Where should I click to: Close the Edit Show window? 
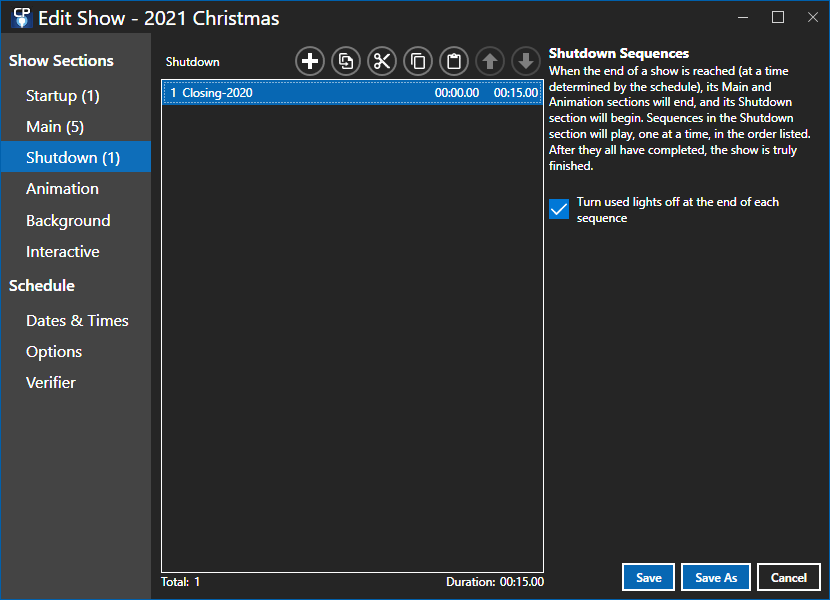pyautogui.click(x=813, y=17)
